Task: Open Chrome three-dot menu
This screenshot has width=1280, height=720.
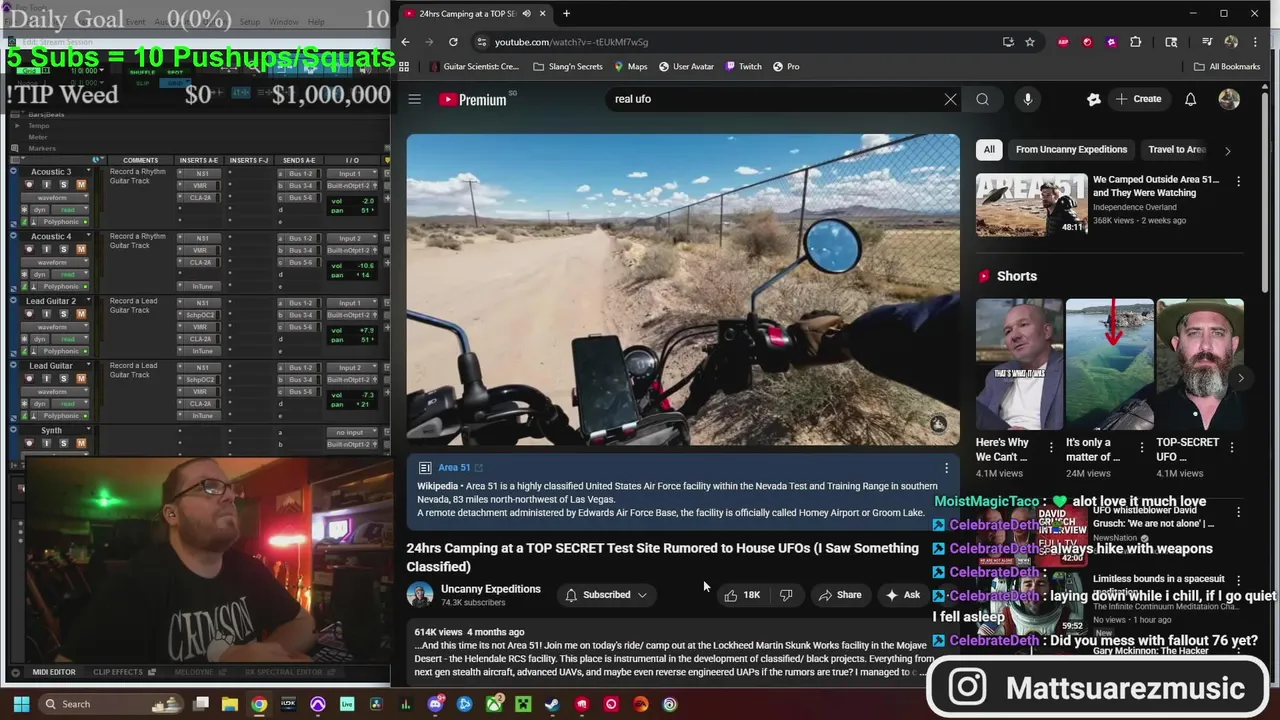Action: click(1255, 42)
